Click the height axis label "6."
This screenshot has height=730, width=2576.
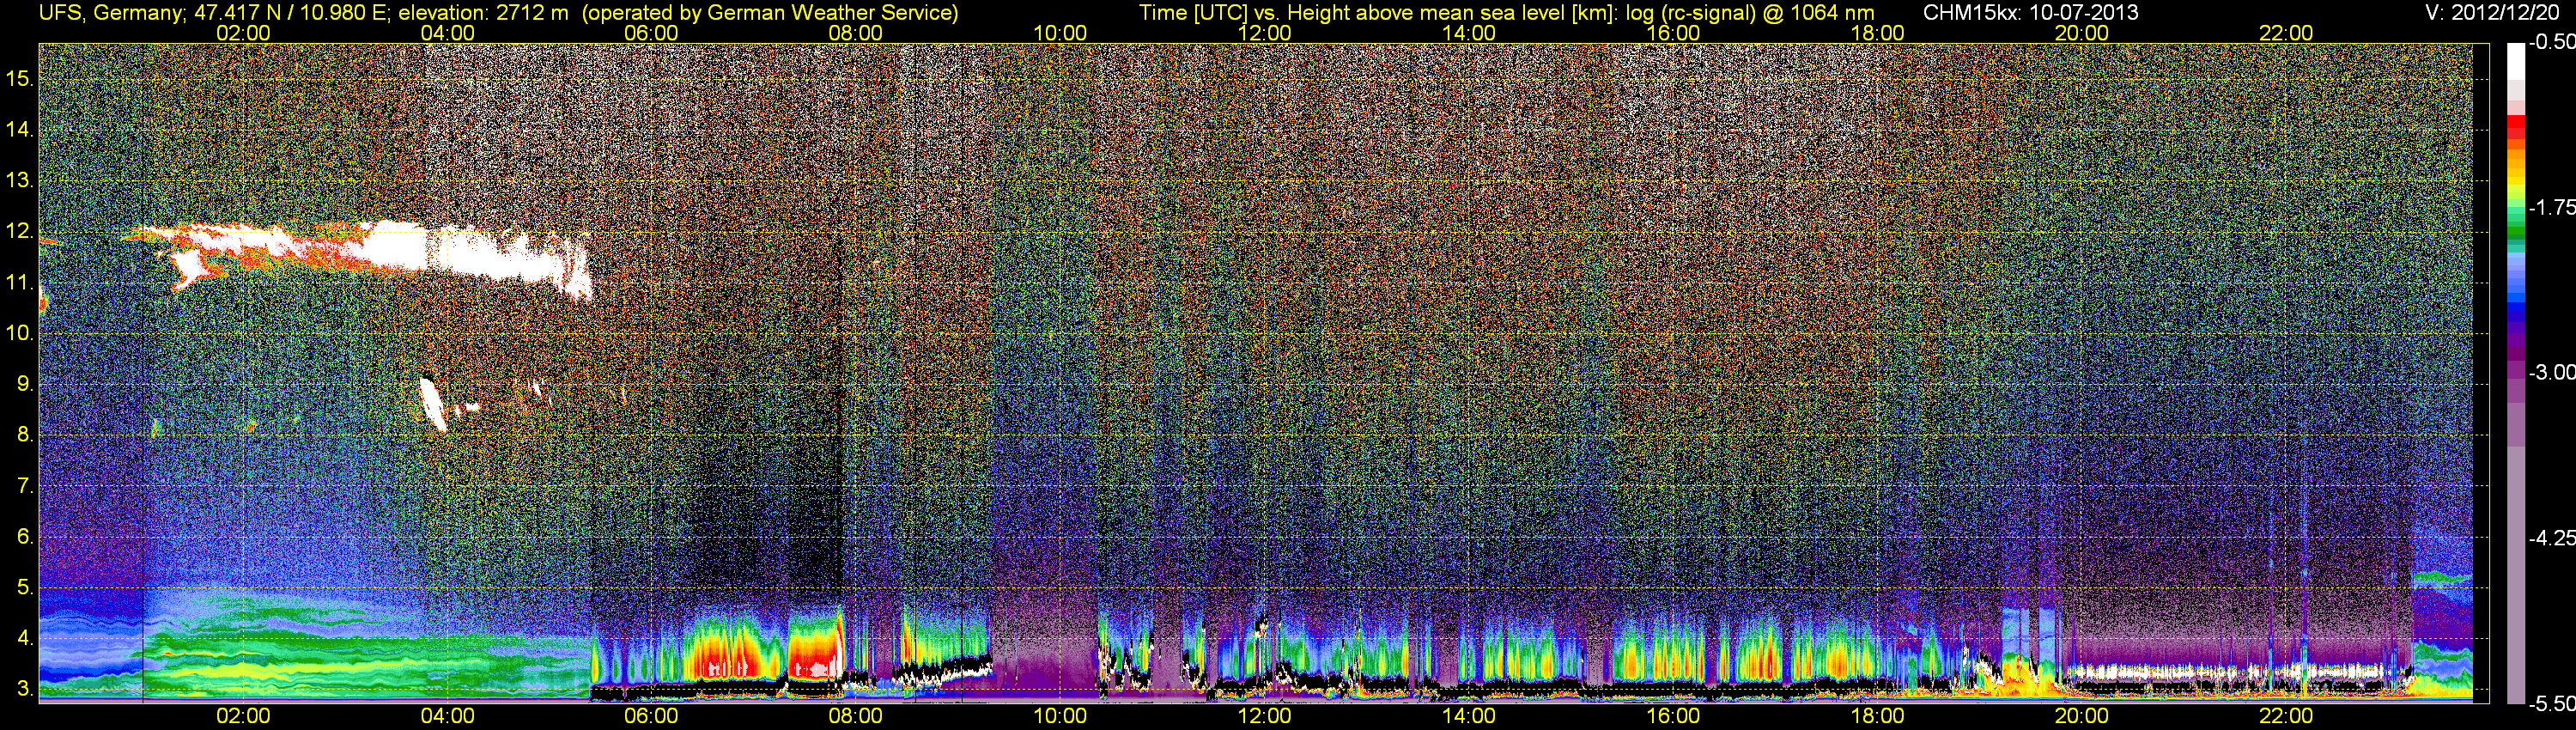click(25, 536)
